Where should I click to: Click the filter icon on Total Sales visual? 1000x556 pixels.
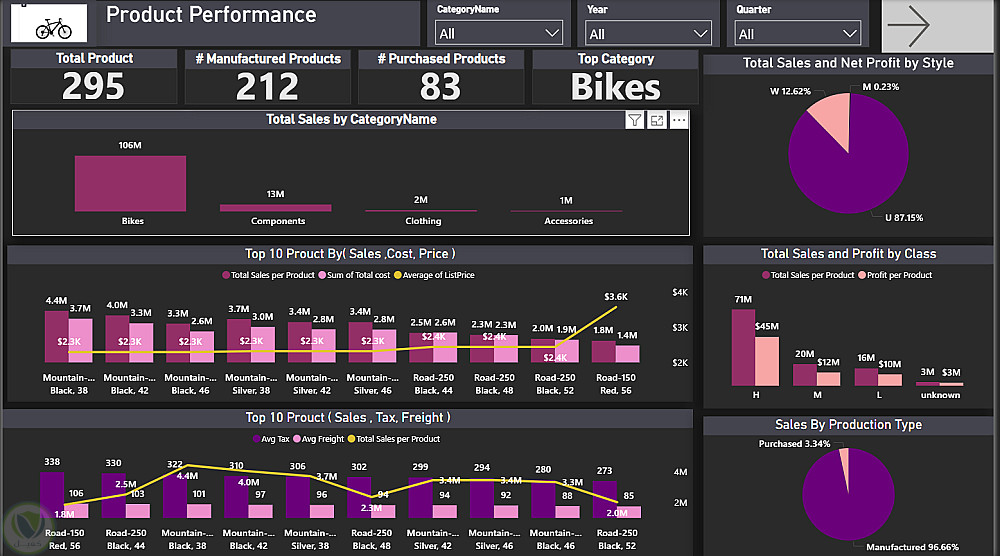click(635, 120)
